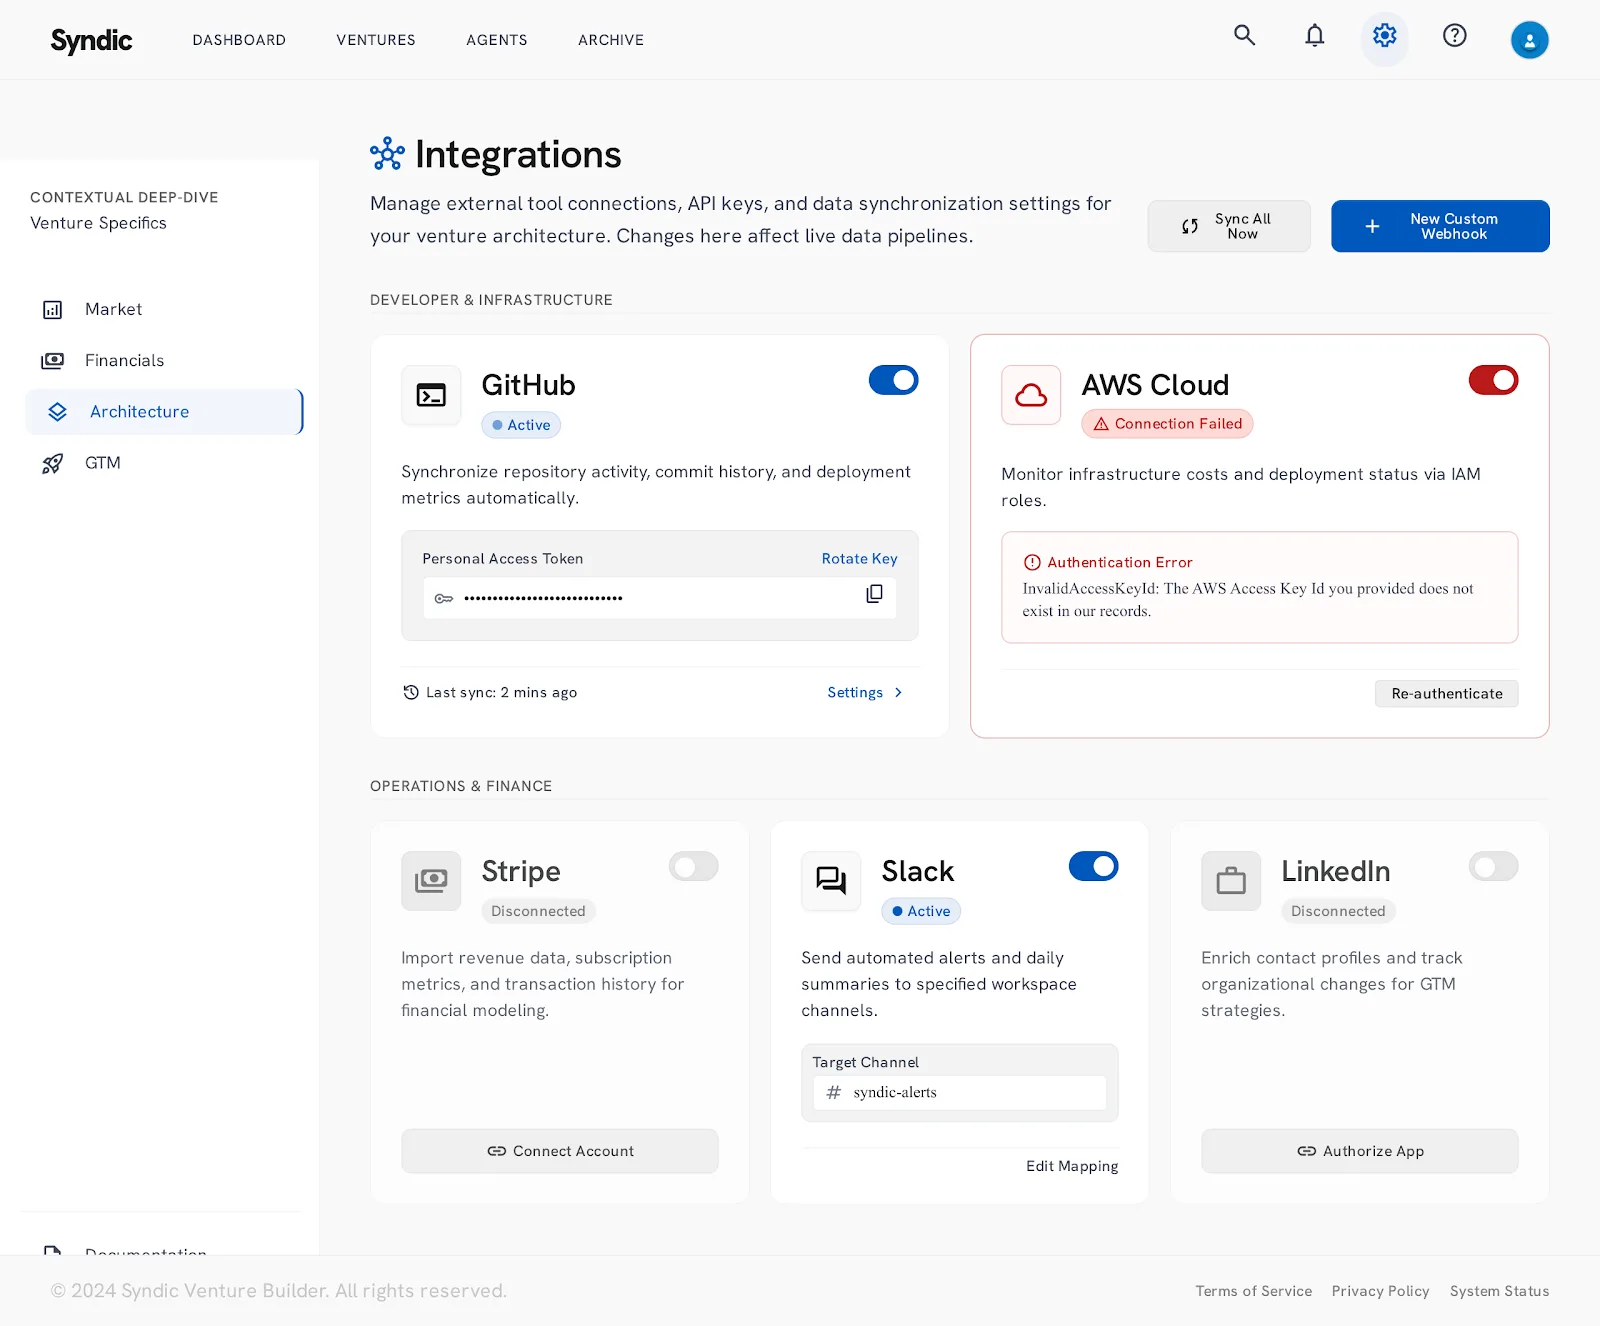Open Privacy Policy link
Image resolution: width=1600 pixels, height=1326 pixels.
1380,1291
